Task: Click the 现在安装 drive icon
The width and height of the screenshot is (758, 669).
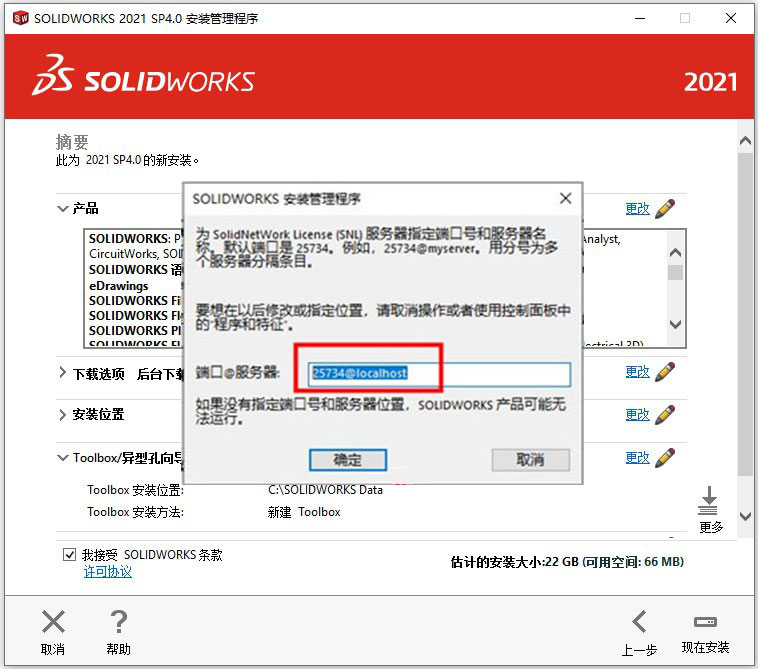Action: 705,622
